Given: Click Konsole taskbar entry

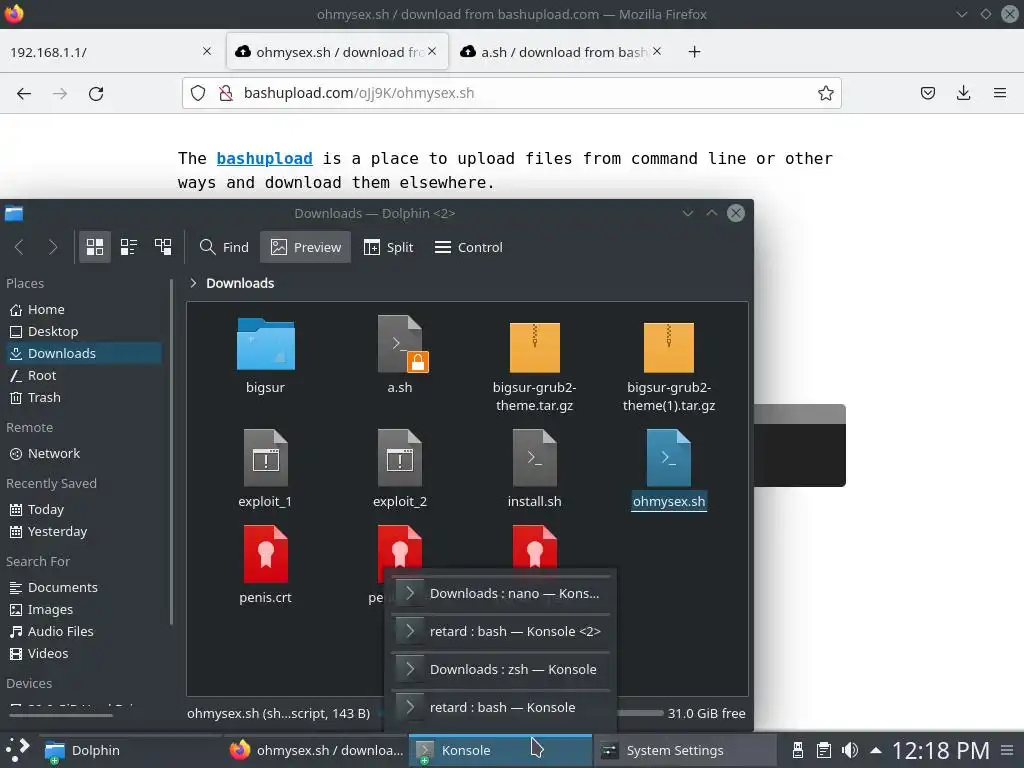Looking at the screenshot, I should click(x=500, y=750).
